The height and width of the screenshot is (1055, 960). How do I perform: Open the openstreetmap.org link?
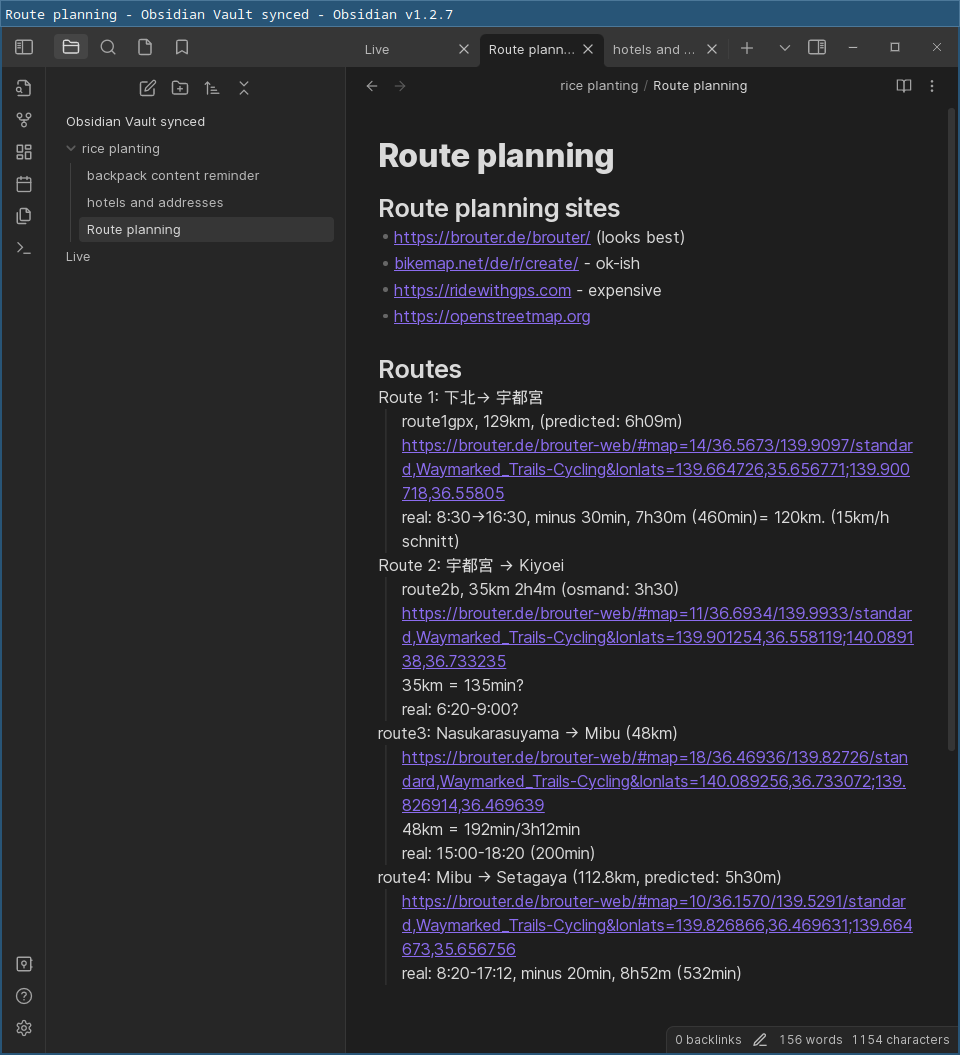pos(492,316)
